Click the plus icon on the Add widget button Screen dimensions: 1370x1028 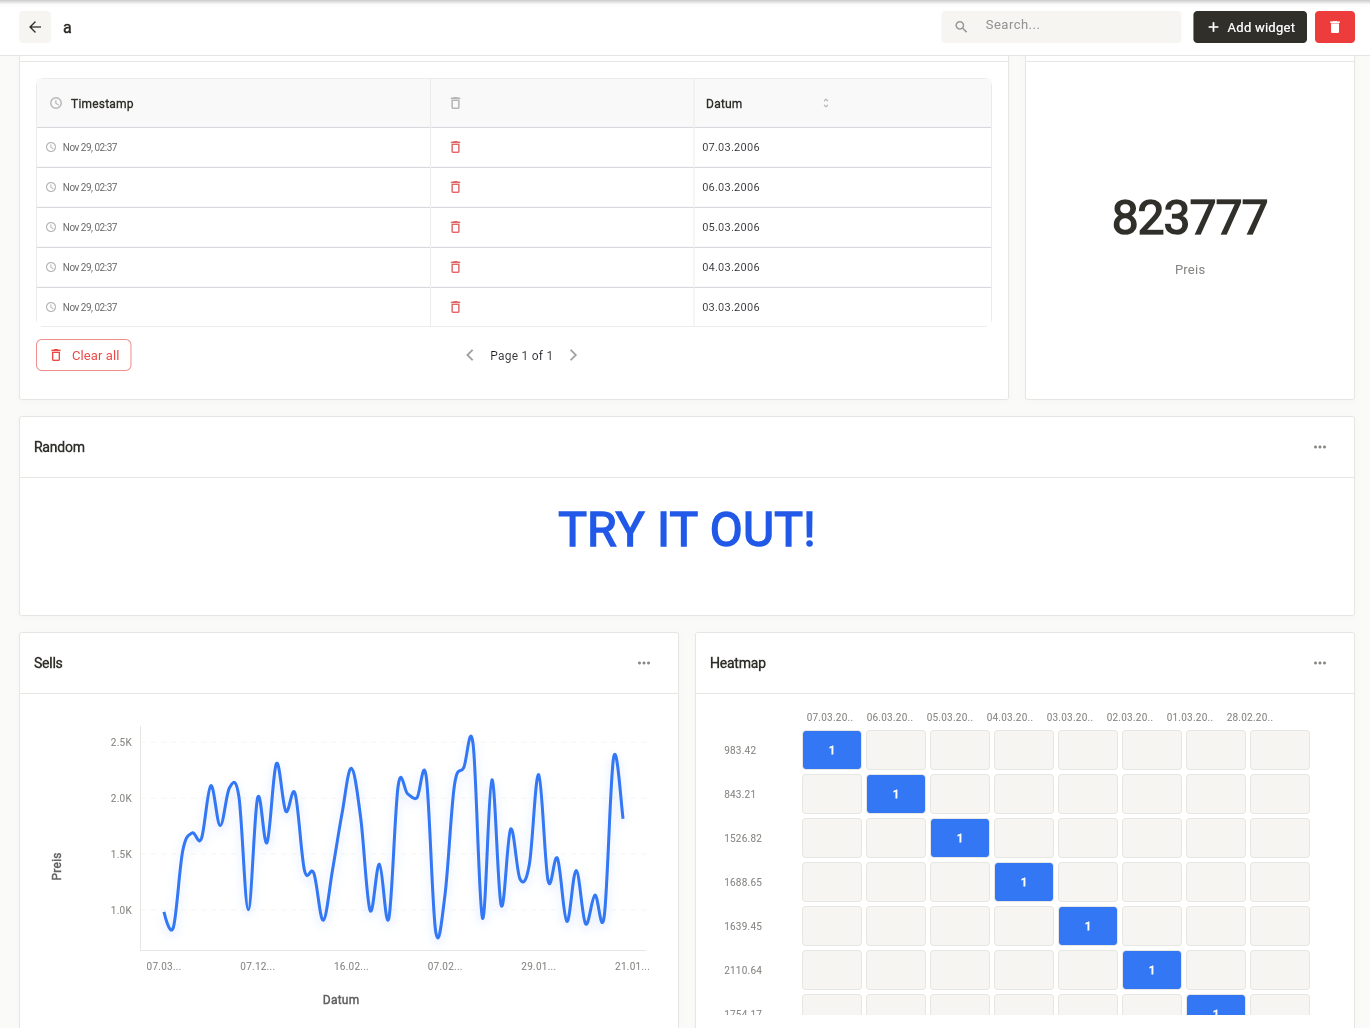tap(1211, 27)
